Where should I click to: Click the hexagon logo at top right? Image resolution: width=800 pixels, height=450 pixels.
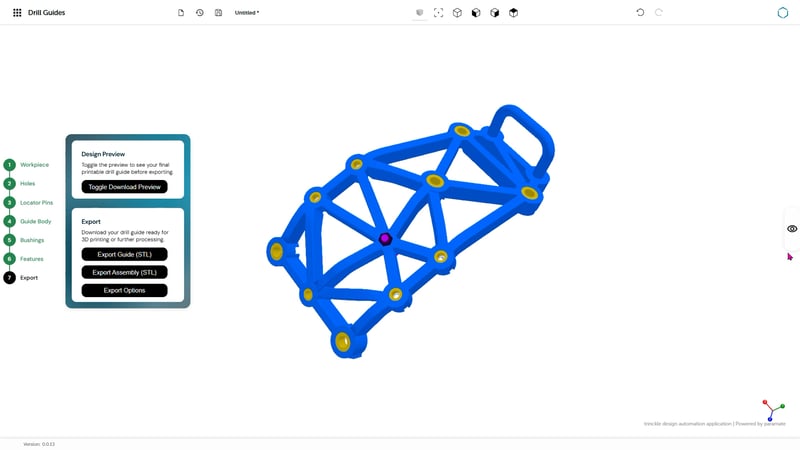coord(783,13)
